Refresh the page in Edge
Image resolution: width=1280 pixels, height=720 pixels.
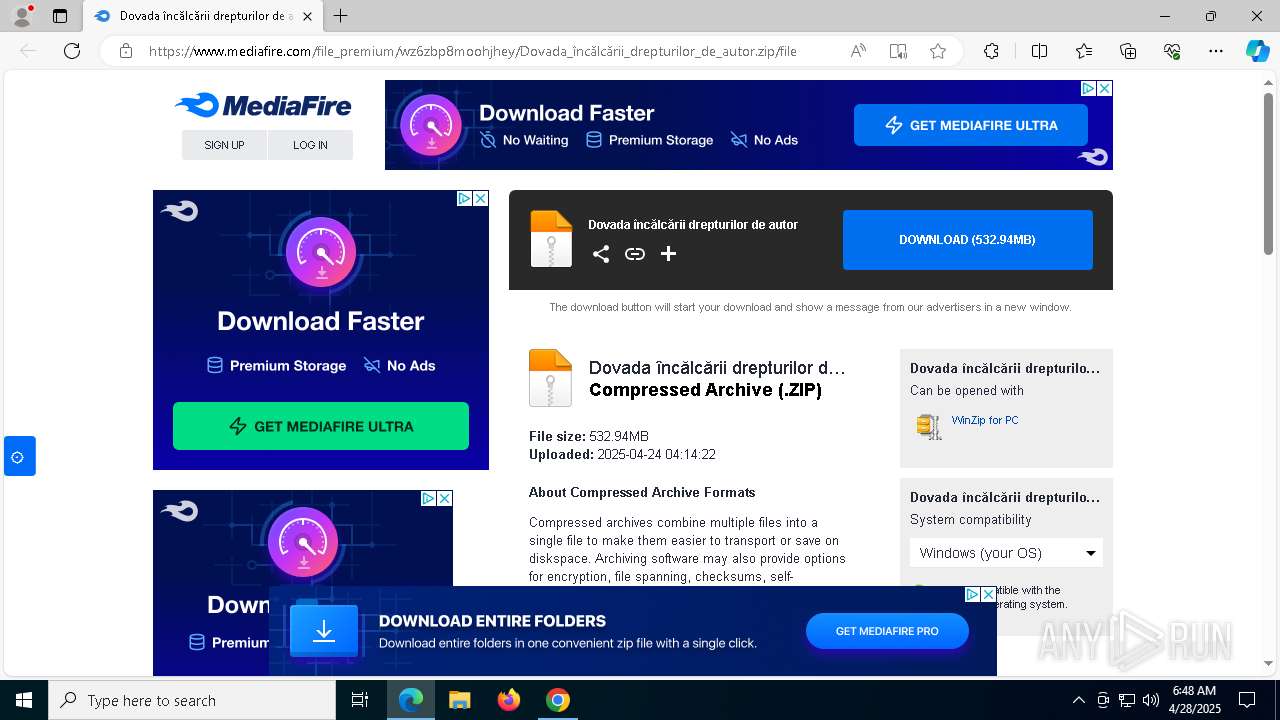coord(72,51)
